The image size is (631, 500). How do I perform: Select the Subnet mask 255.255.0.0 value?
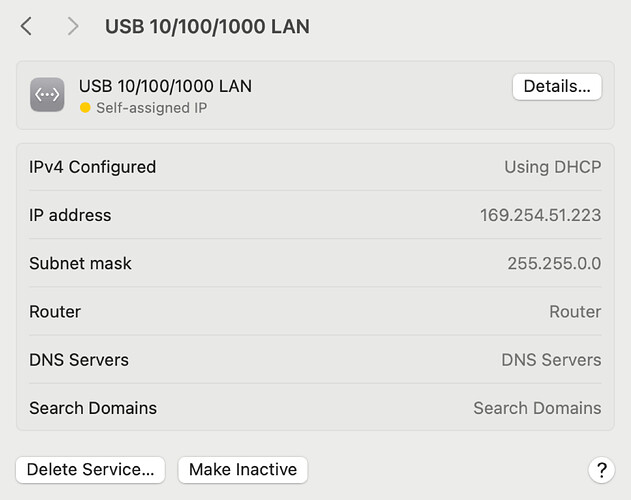click(x=554, y=263)
